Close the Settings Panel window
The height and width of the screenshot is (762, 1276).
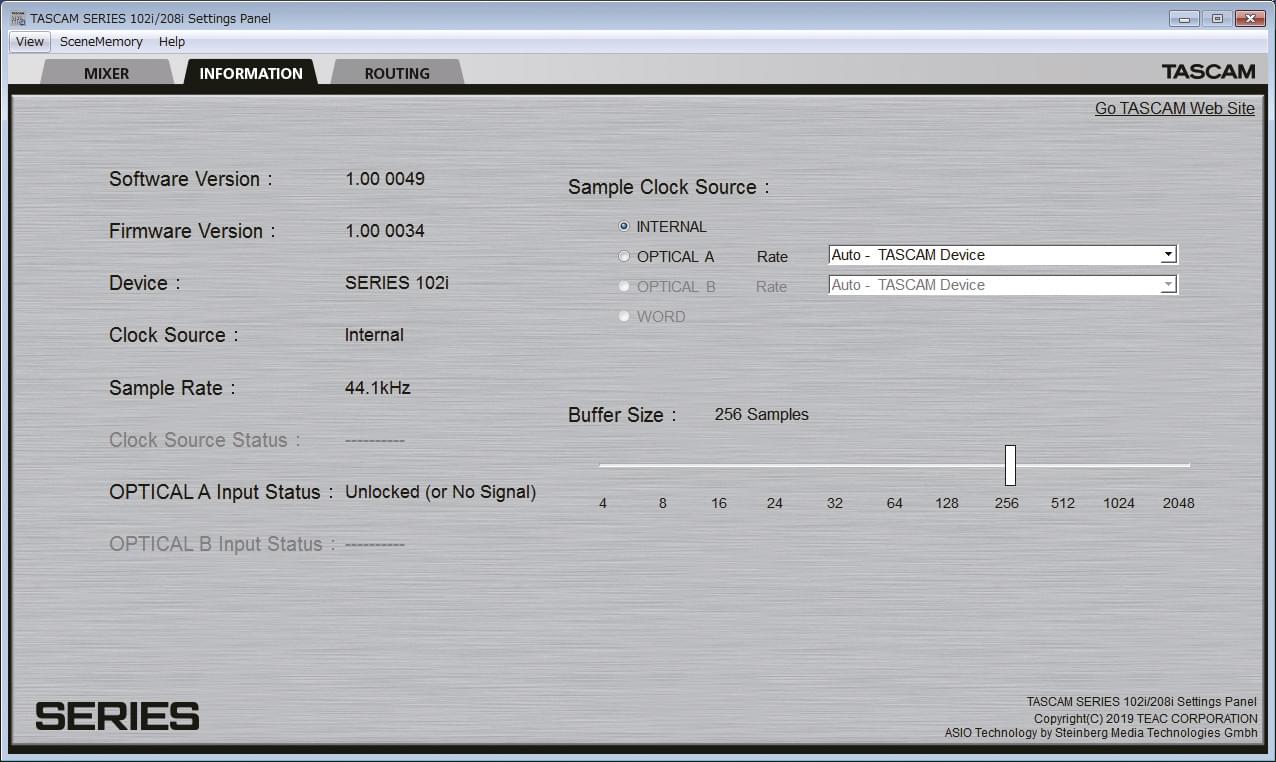(1250, 18)
